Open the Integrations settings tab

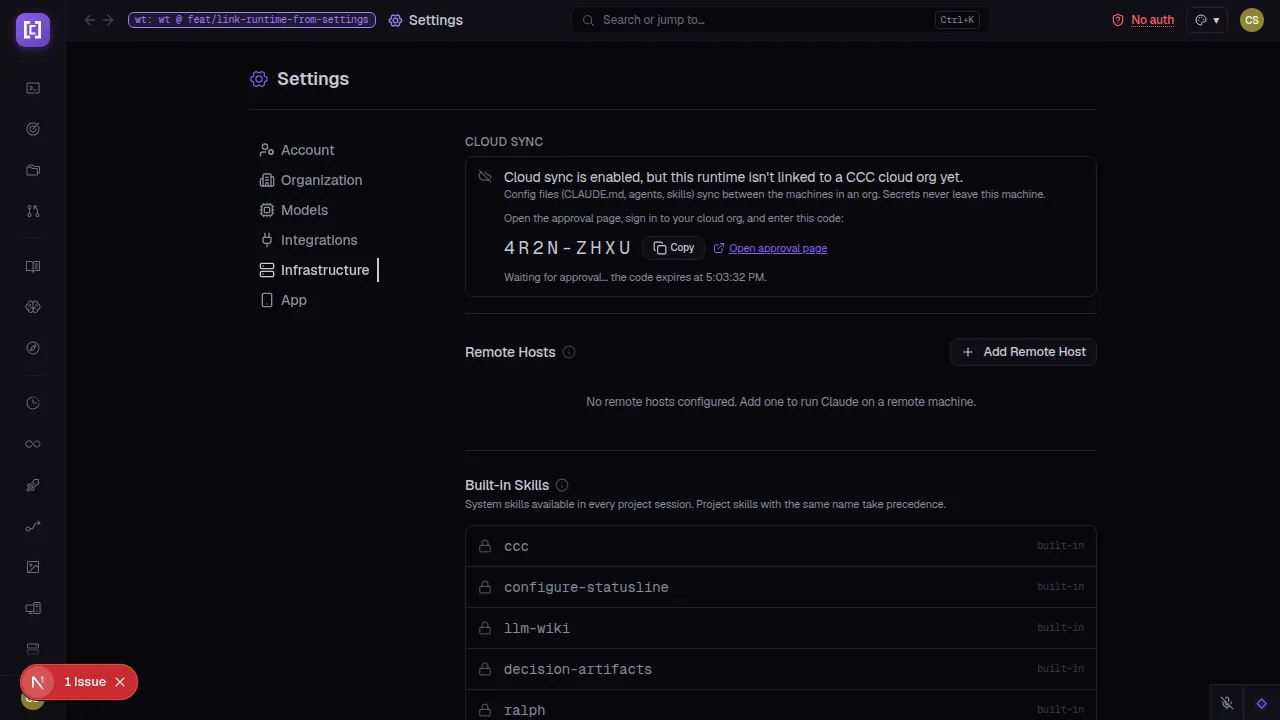click(x=308, y=240)
